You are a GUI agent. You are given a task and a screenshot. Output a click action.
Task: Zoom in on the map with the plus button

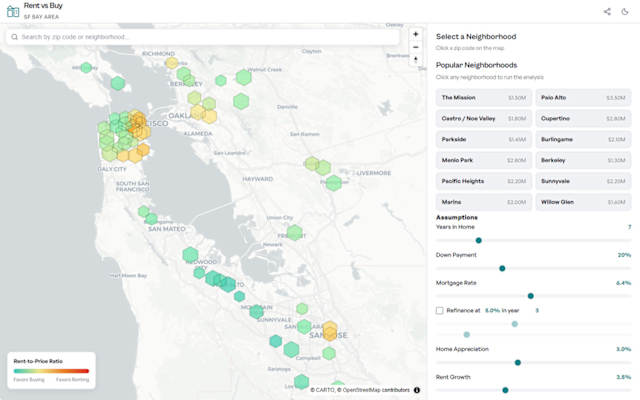(x=416, y=34)
